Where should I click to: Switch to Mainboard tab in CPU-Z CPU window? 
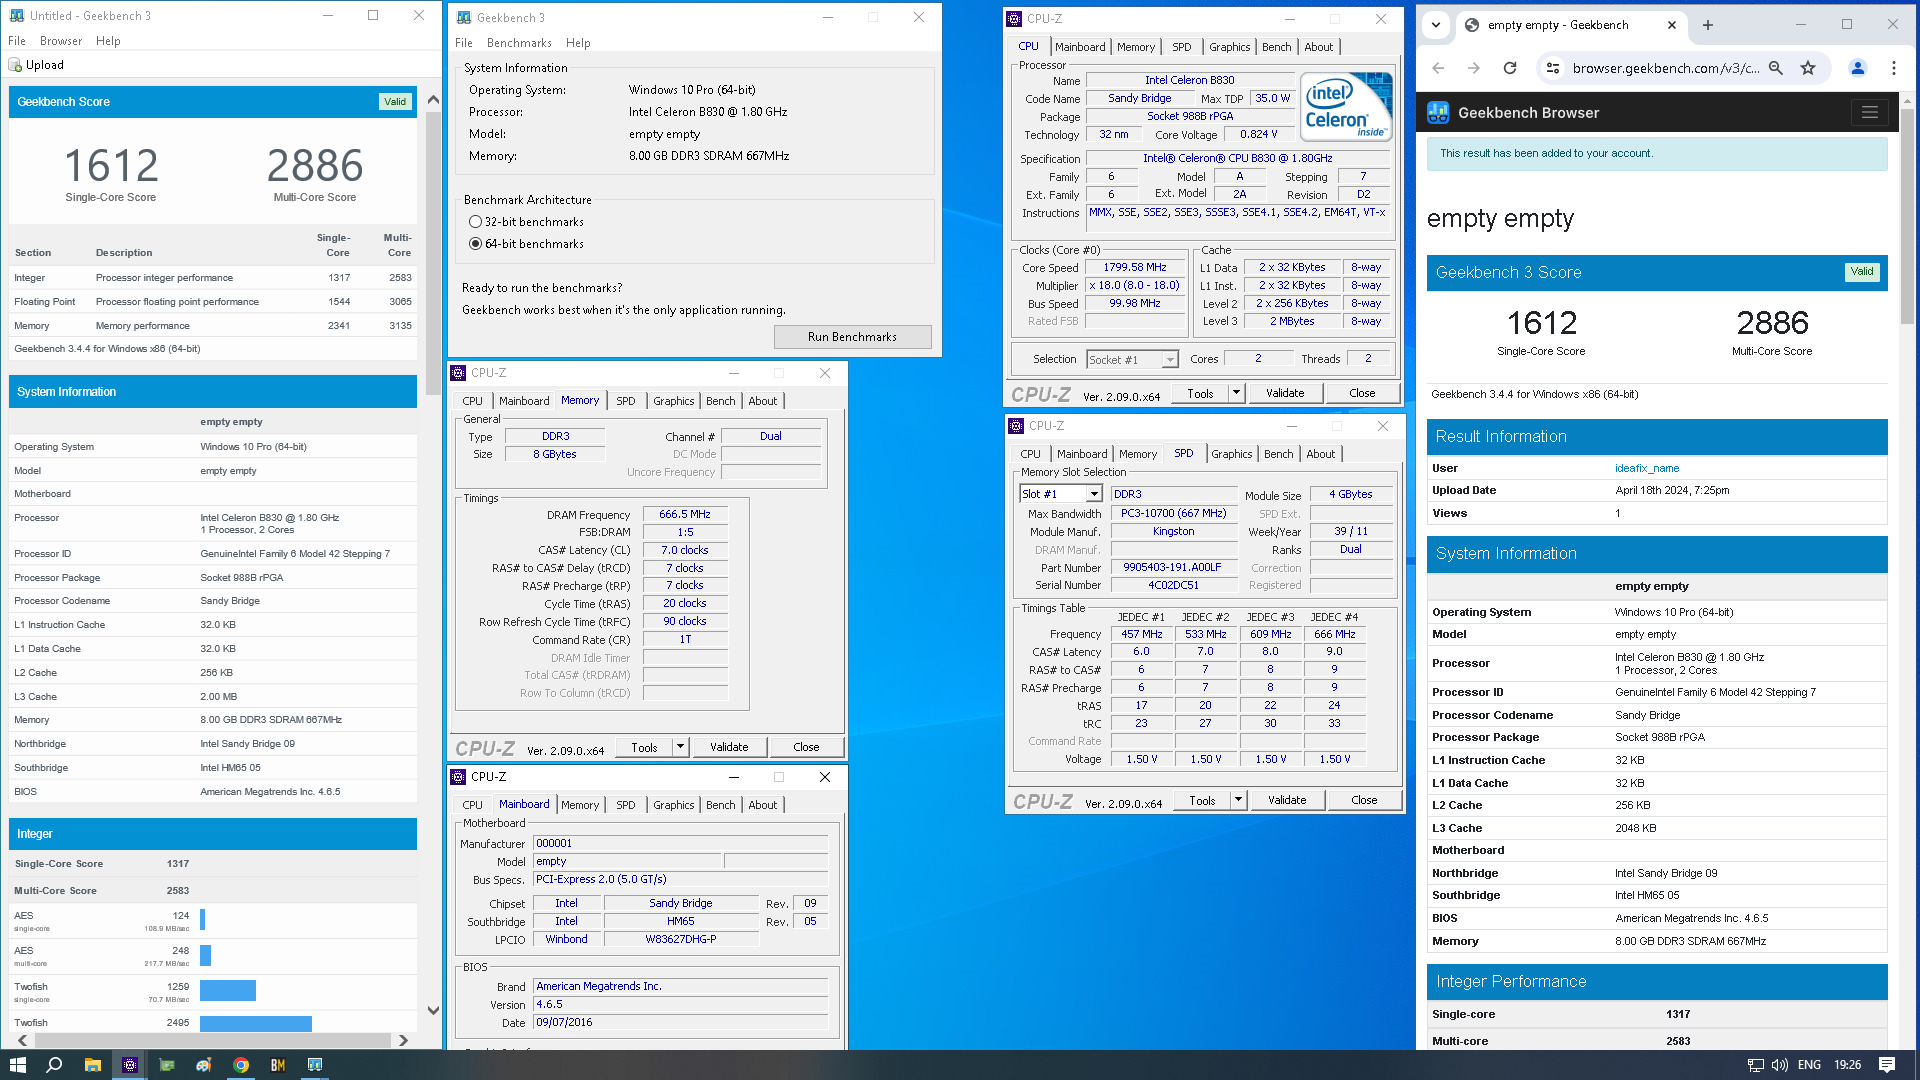click(1080, 47)
